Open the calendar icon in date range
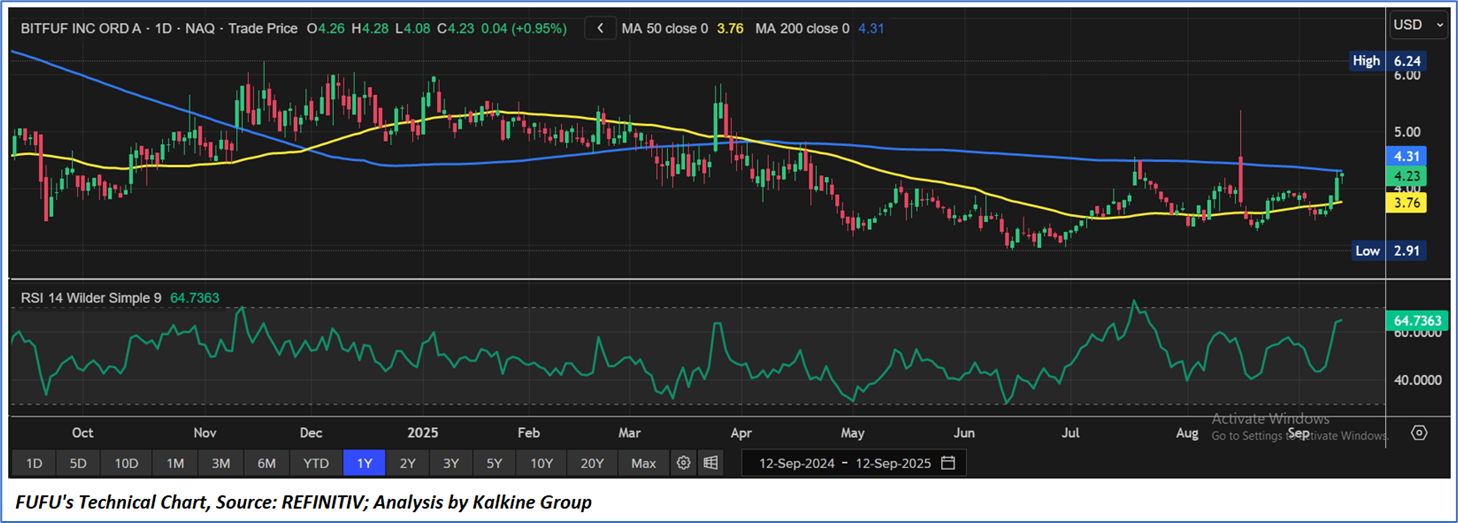Screen dimensions: 1458x523 (x=948, y=463)
